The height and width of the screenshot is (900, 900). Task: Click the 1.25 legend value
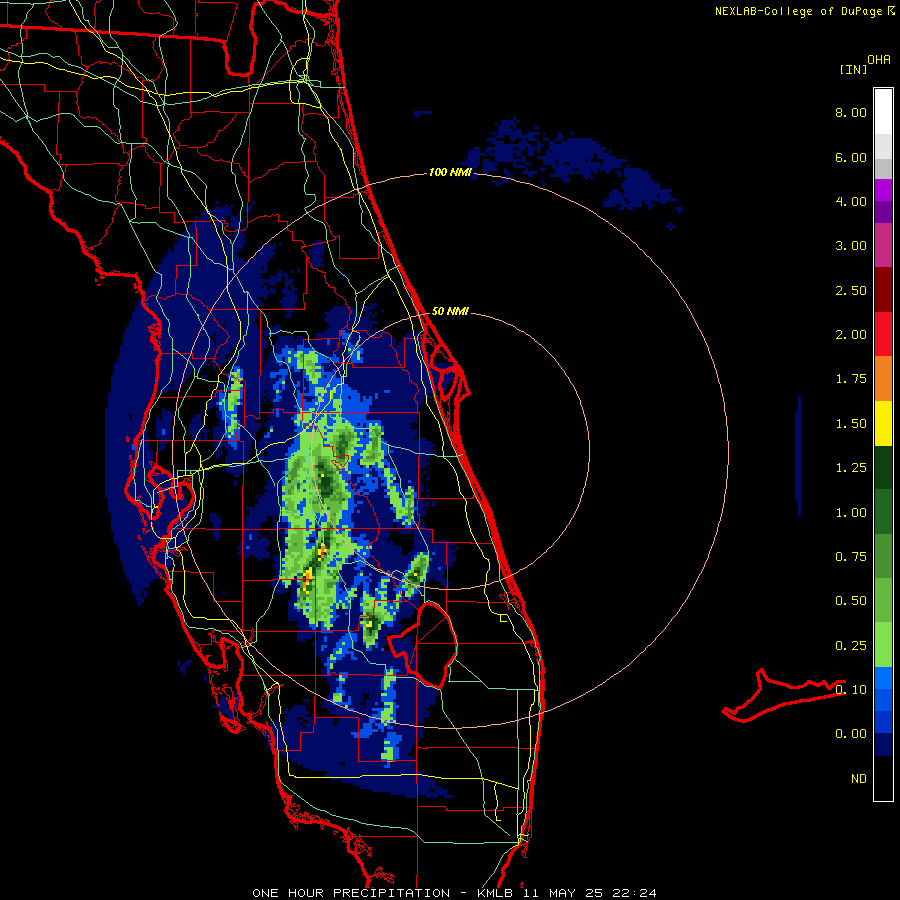(x=851, y=468)
